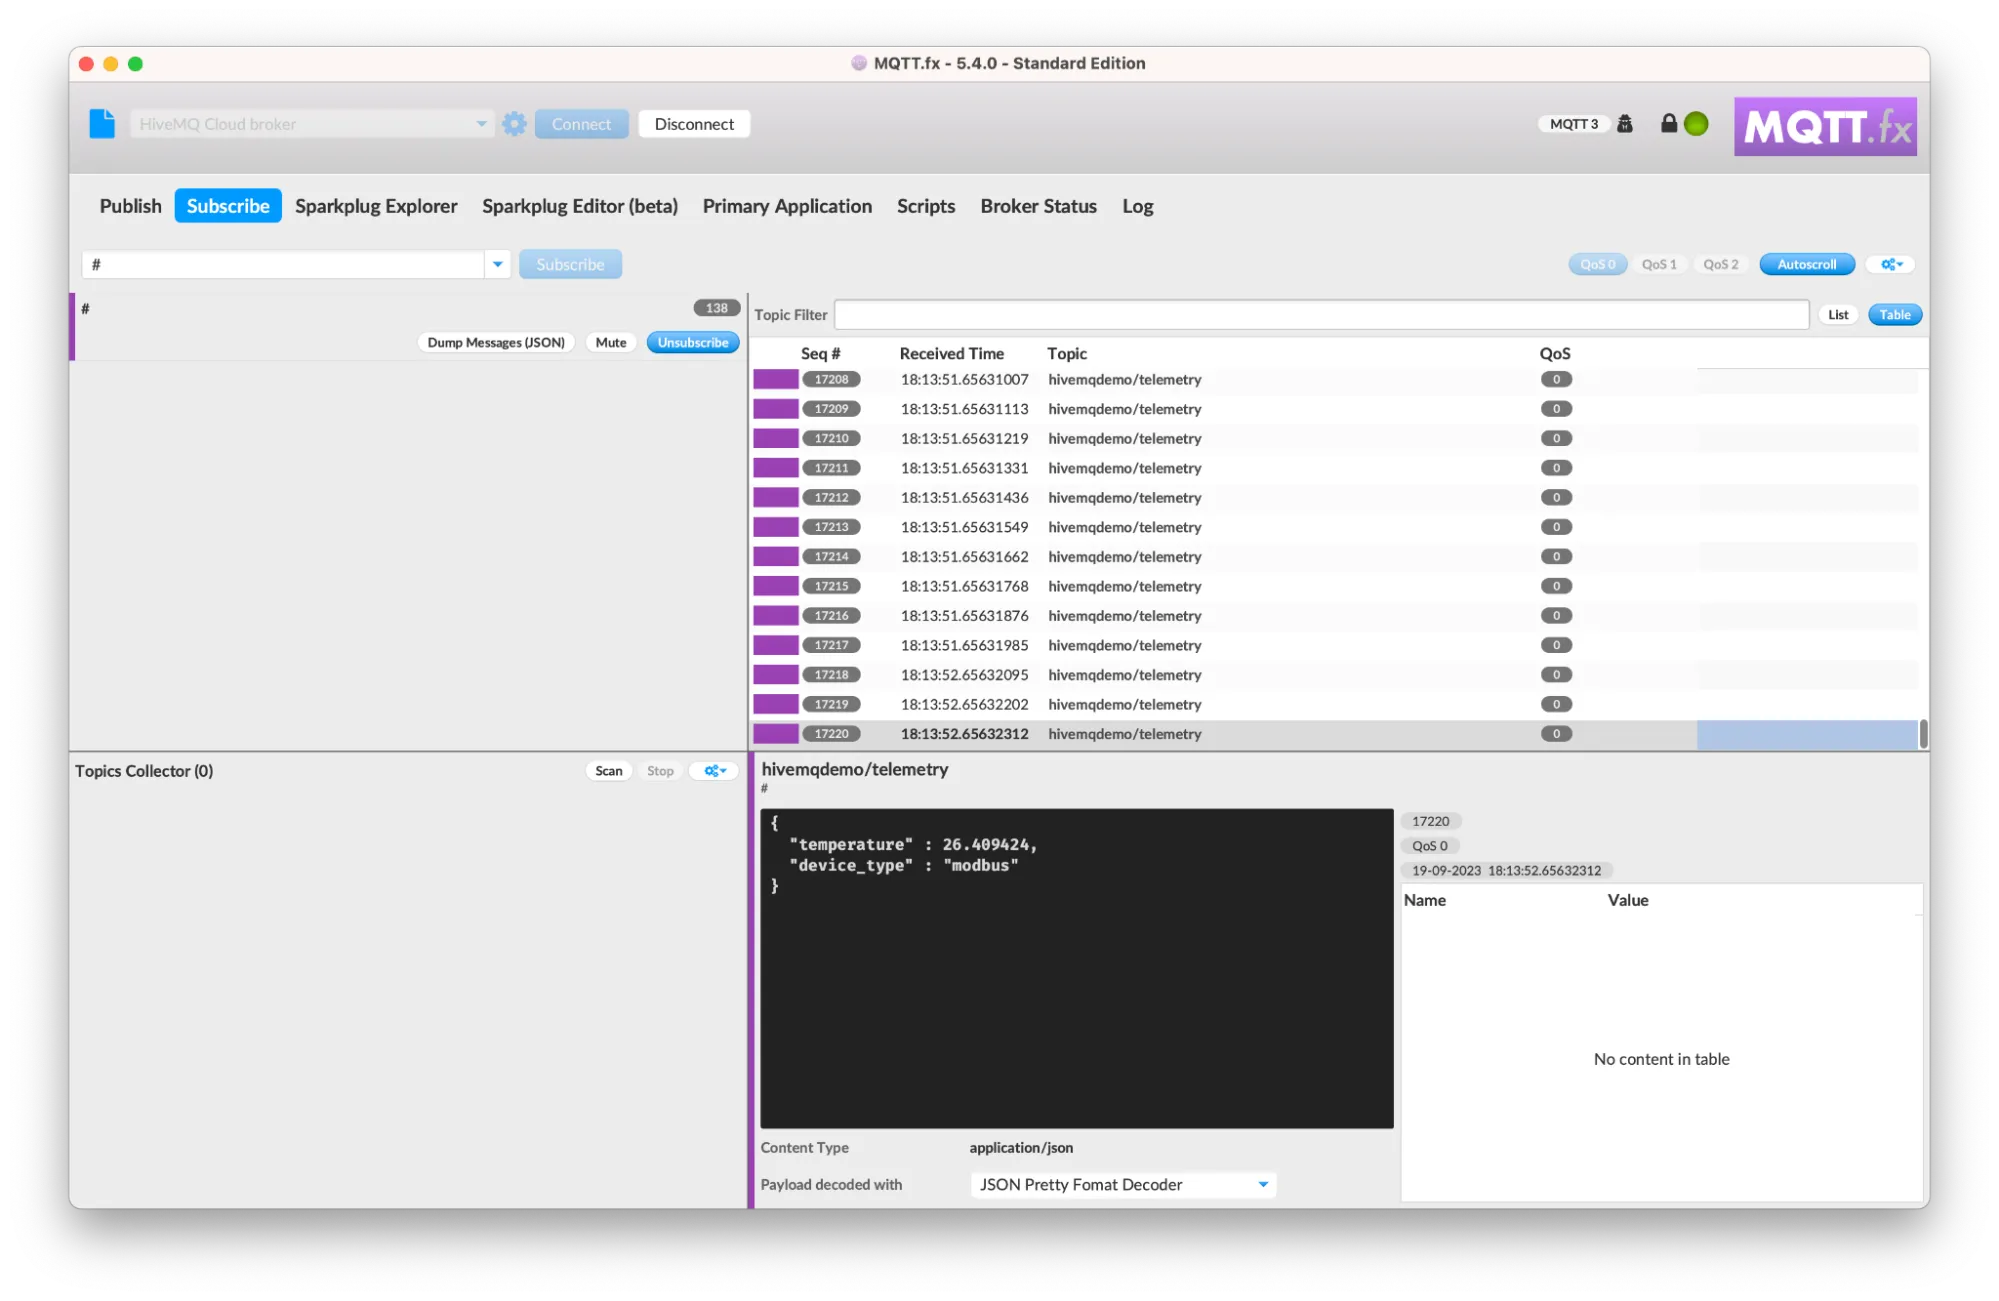
Task: Click the Connect button
Action: coord(581,124)
